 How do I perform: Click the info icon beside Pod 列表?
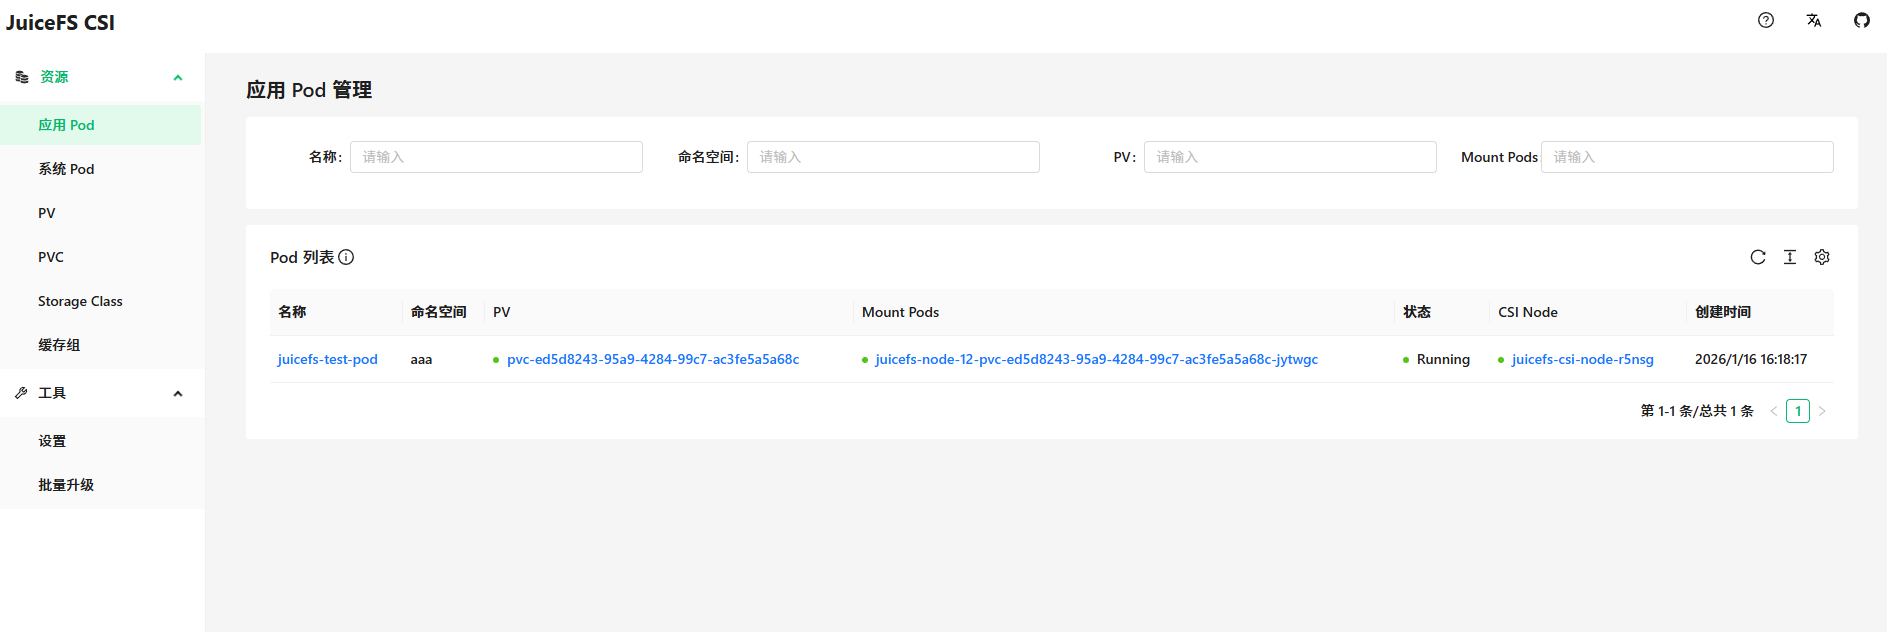(346, 257)
